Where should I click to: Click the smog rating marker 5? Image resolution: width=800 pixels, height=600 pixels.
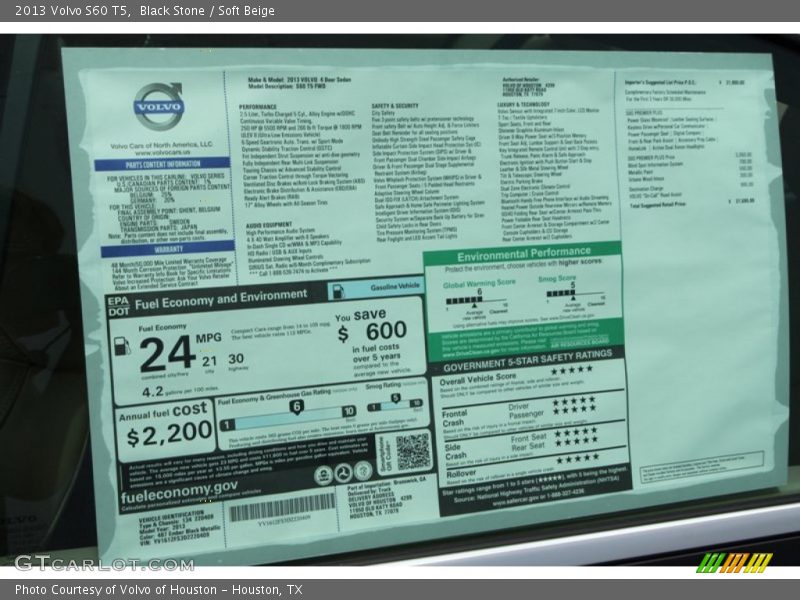click(395, 398)
